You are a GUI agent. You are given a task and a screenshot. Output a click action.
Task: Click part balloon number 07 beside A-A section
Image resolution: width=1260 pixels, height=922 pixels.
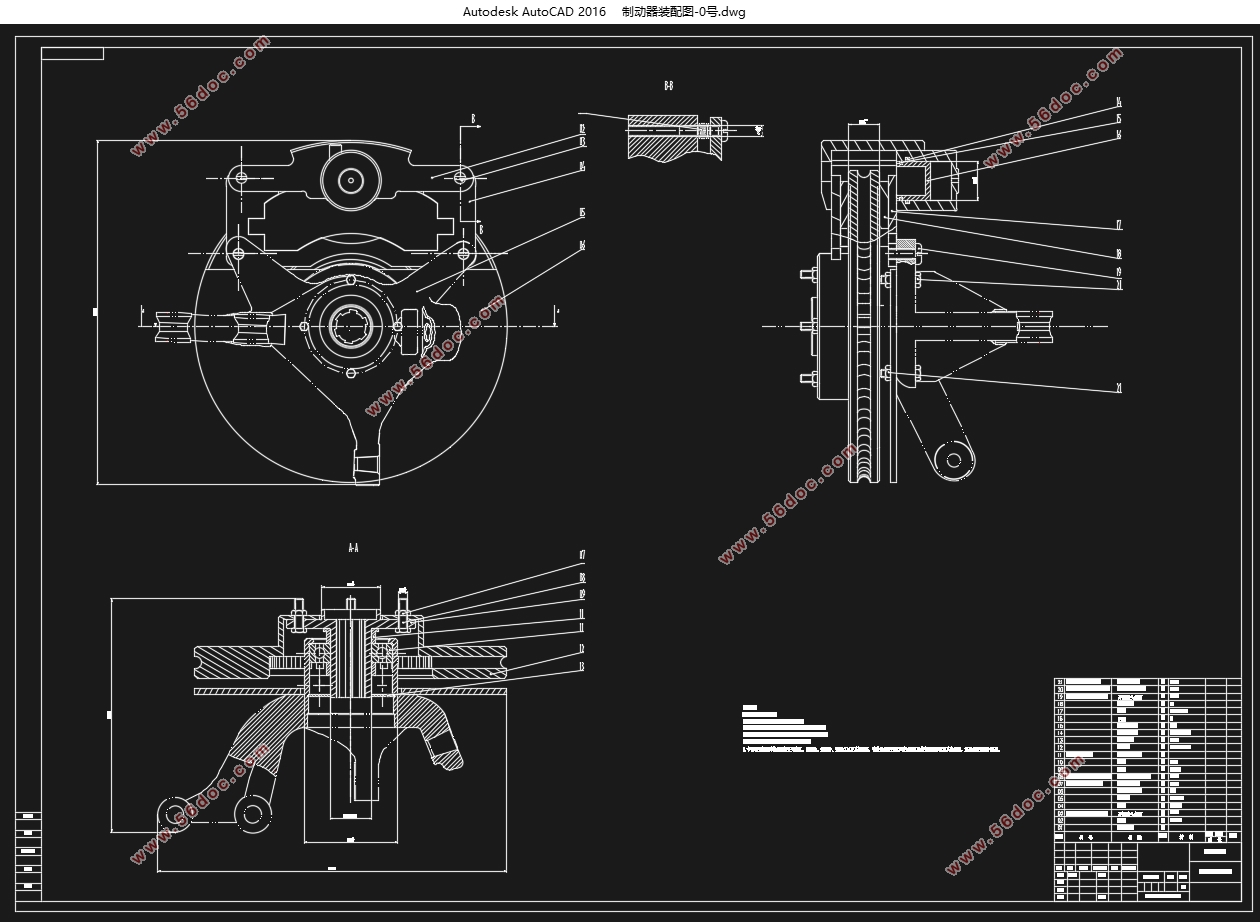(582, 555)
